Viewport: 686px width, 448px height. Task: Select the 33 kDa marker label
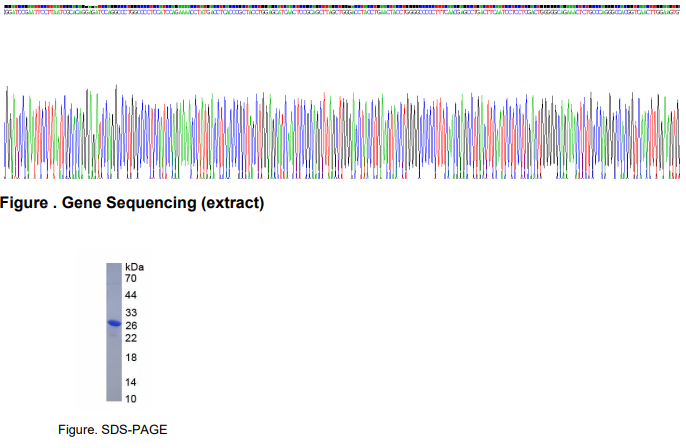[x=131, y=313]
